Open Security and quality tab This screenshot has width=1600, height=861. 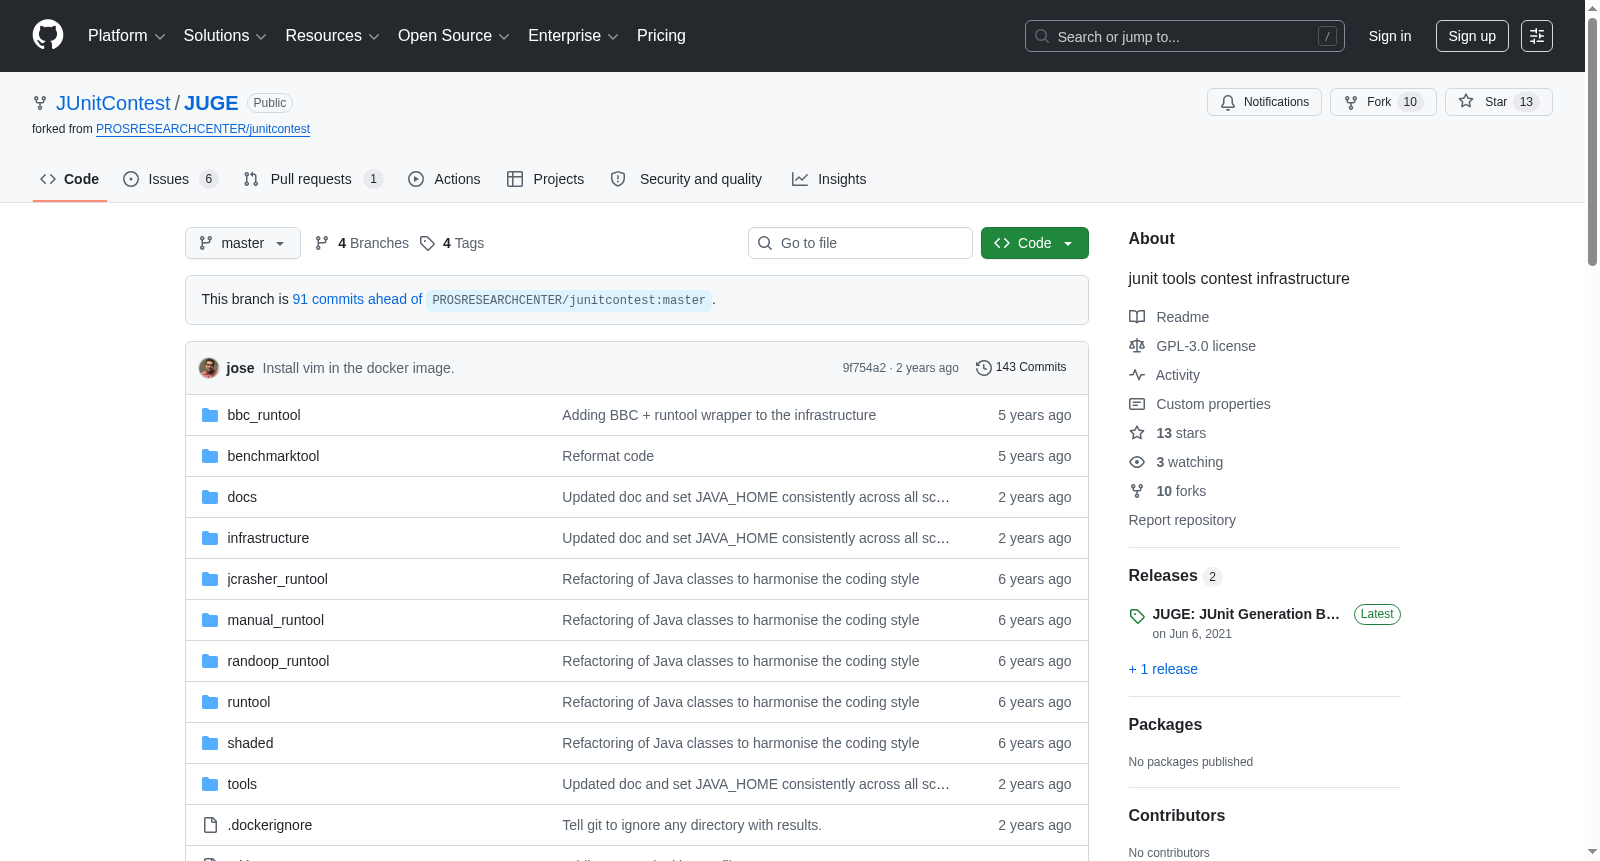tap(687, 179)
